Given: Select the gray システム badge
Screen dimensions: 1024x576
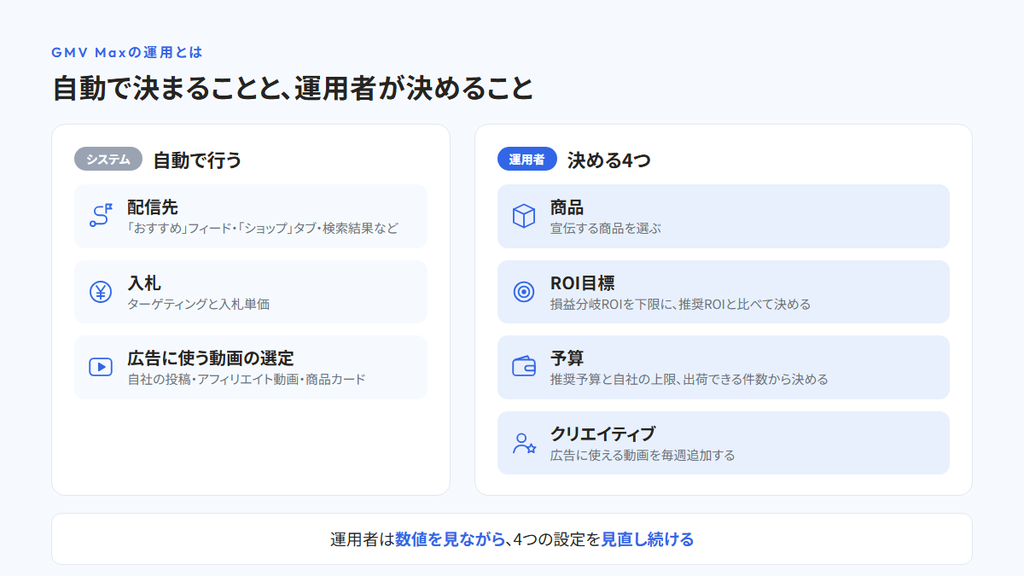Looking at the screenshot, I should (108, 159).
